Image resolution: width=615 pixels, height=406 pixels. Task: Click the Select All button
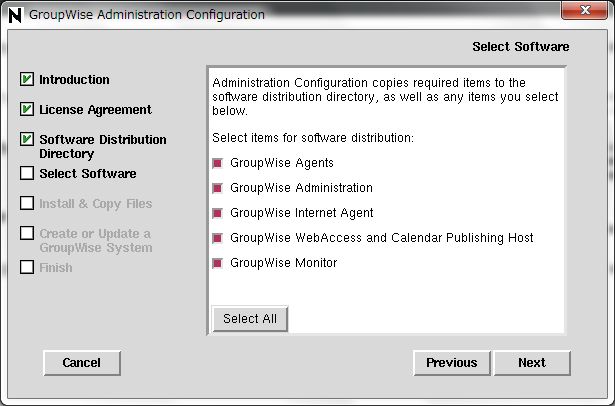[x=250, y=319]
